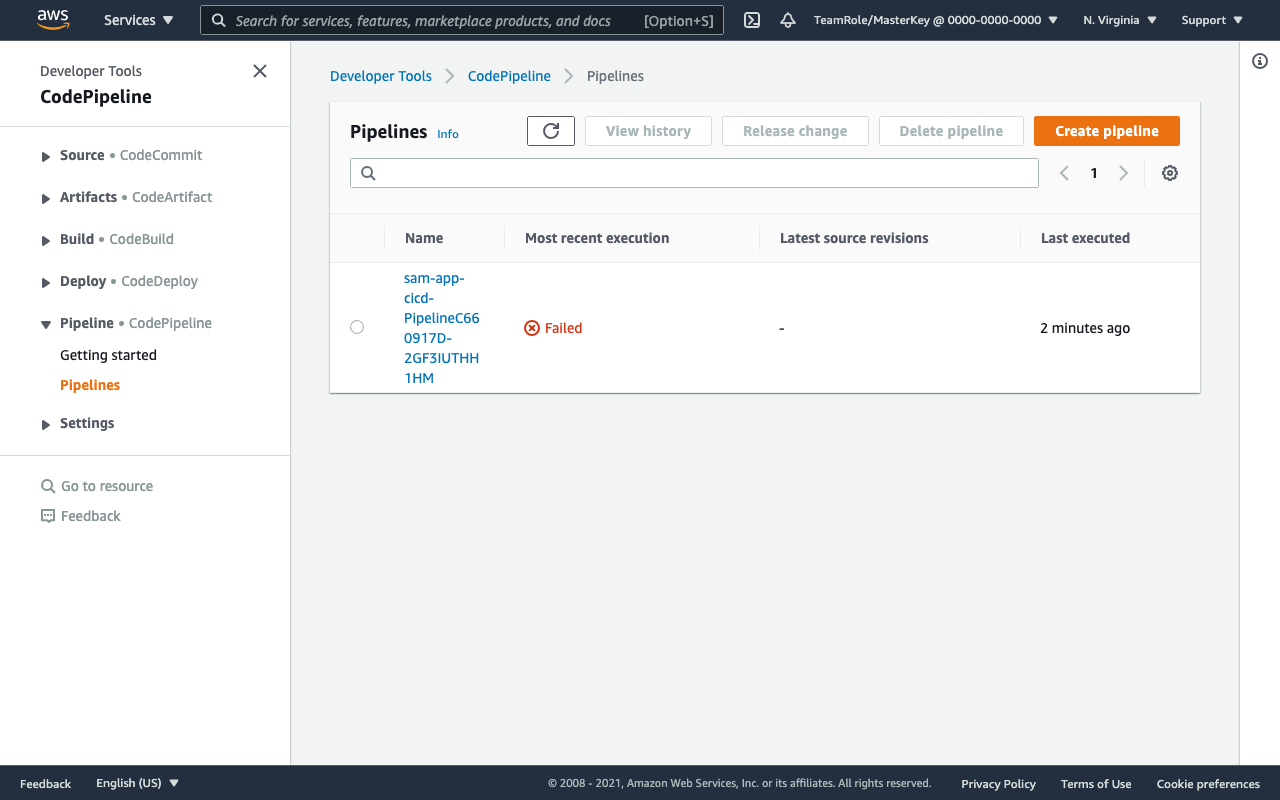Open the Info link beside Pipelines
Screen dimensions: 1280x800
448,134
